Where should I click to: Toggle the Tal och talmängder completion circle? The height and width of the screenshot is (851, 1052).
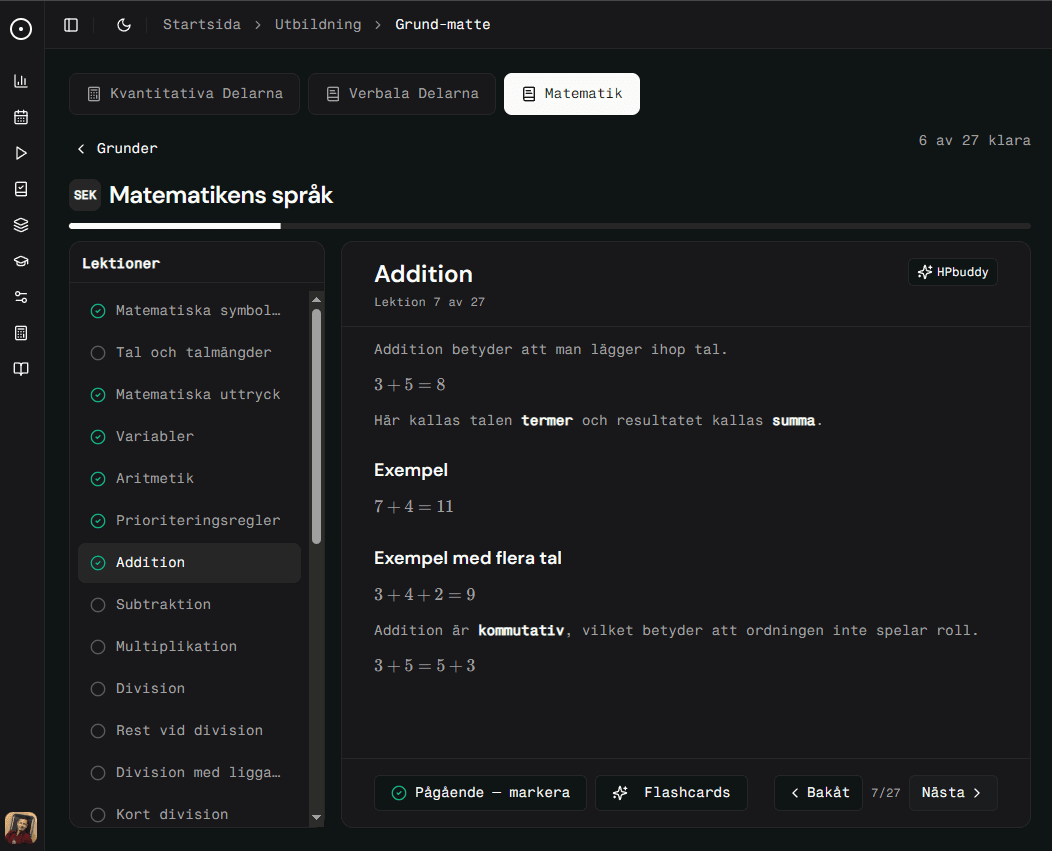tap(98, 353)
